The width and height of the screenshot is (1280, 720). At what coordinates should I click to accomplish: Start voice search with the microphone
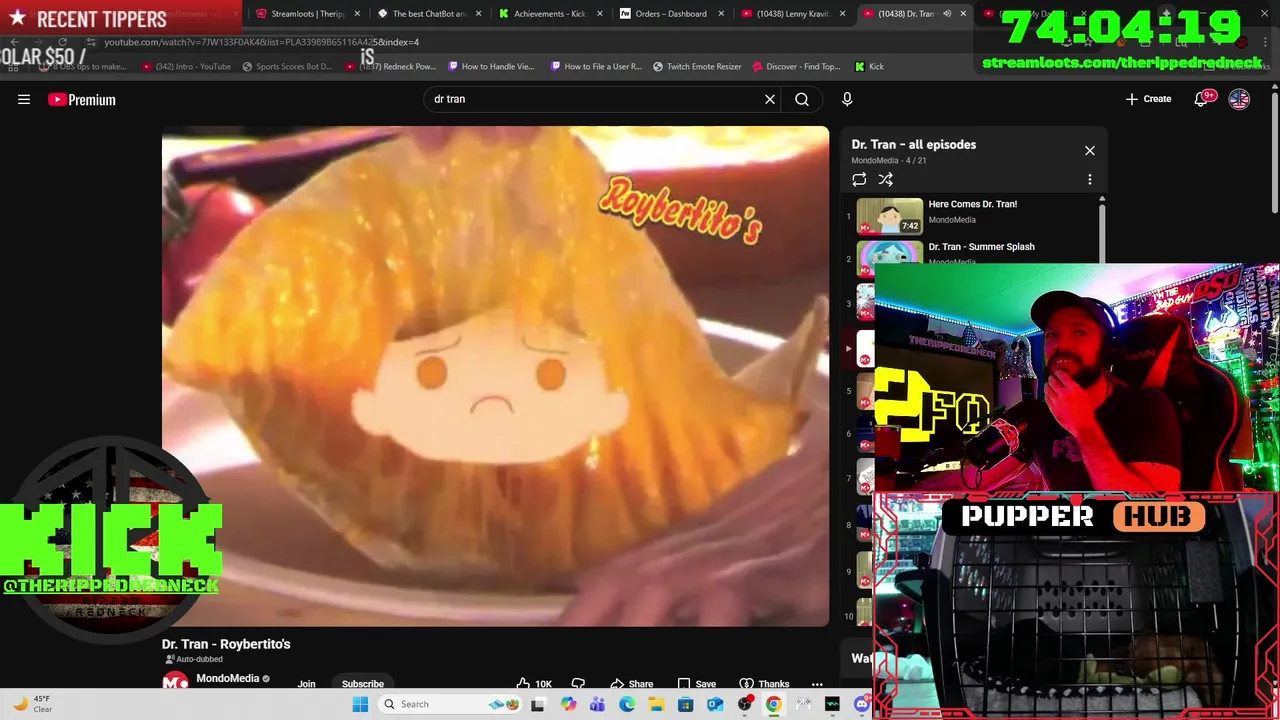coord(847,99)
